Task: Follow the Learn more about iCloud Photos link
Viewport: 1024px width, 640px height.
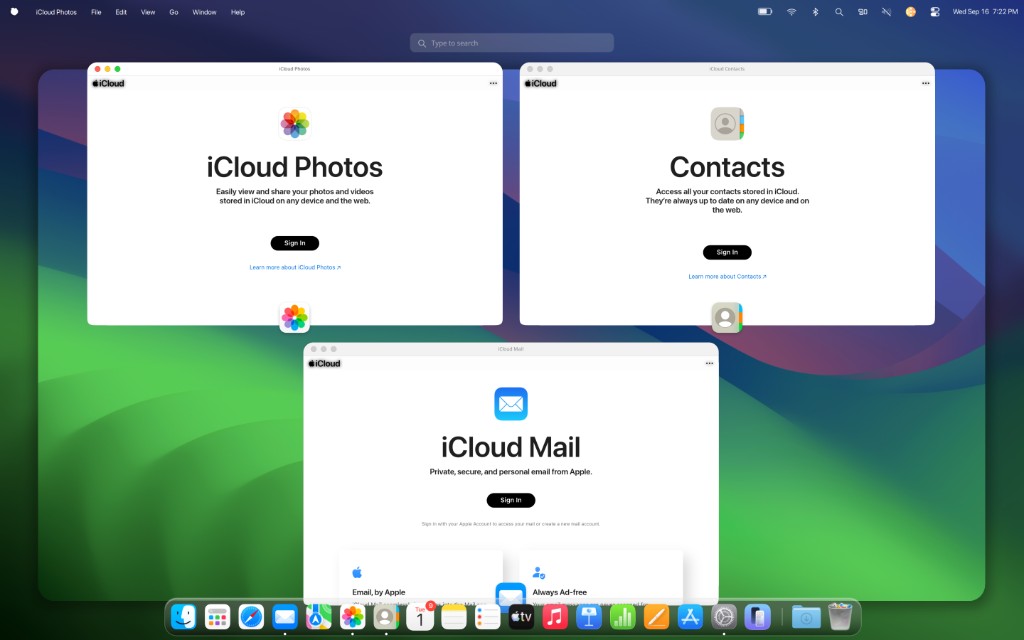Action: 295,267
